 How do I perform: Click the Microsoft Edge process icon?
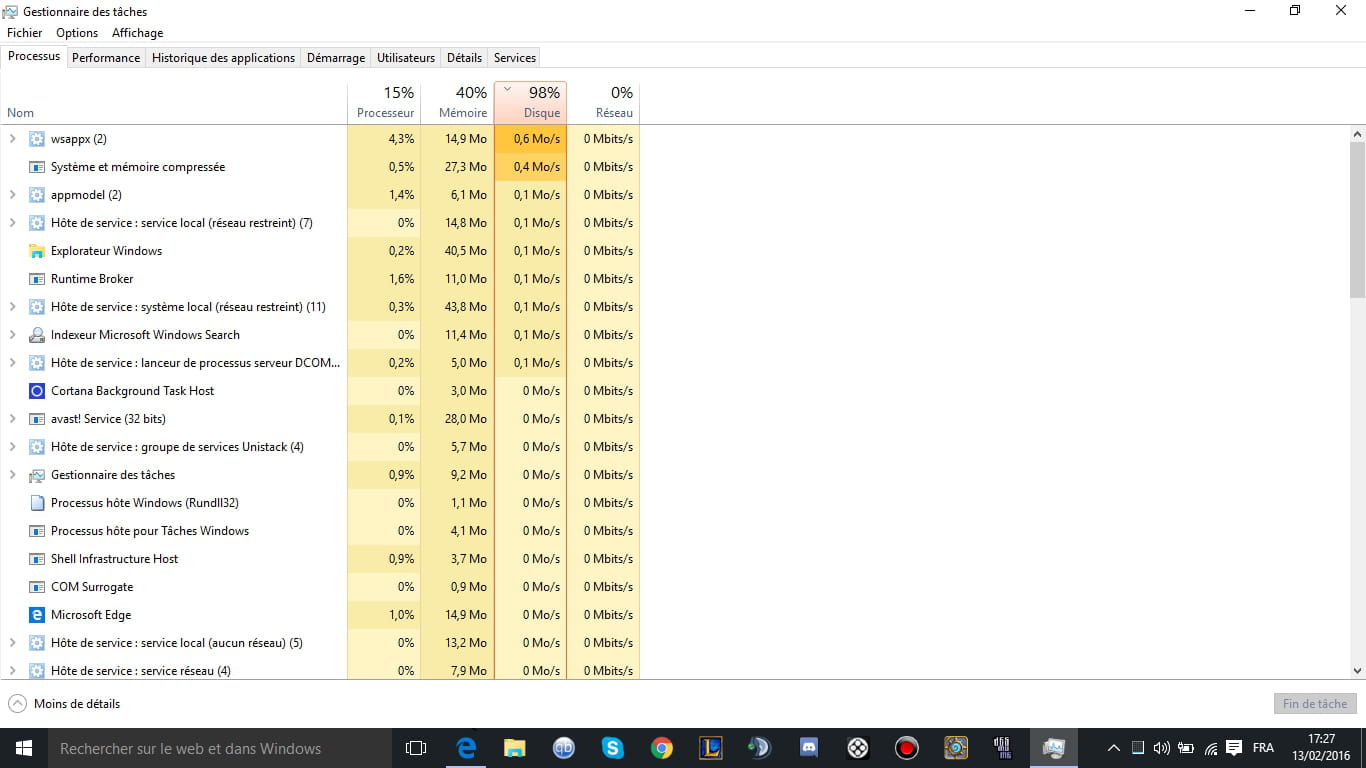(x=37, y=615)
